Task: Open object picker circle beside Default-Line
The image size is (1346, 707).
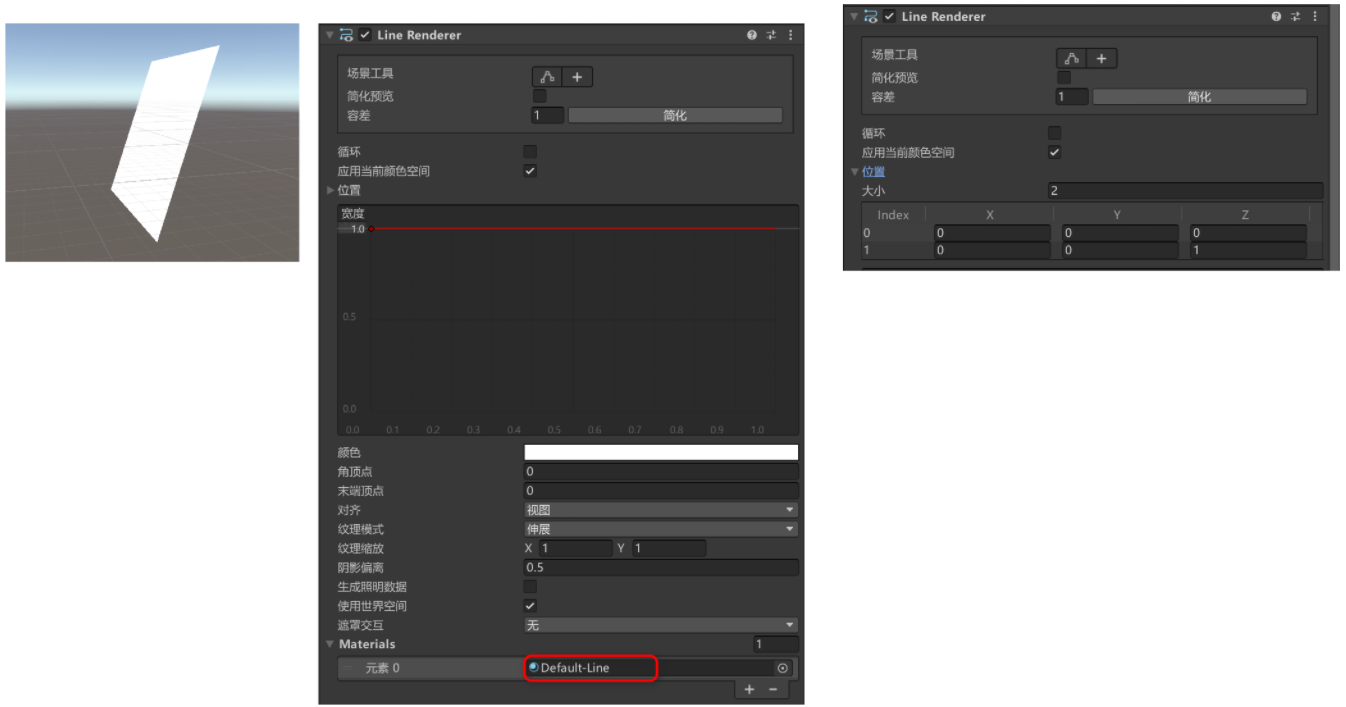Action: pyautogui.click(x=782, y=668)
